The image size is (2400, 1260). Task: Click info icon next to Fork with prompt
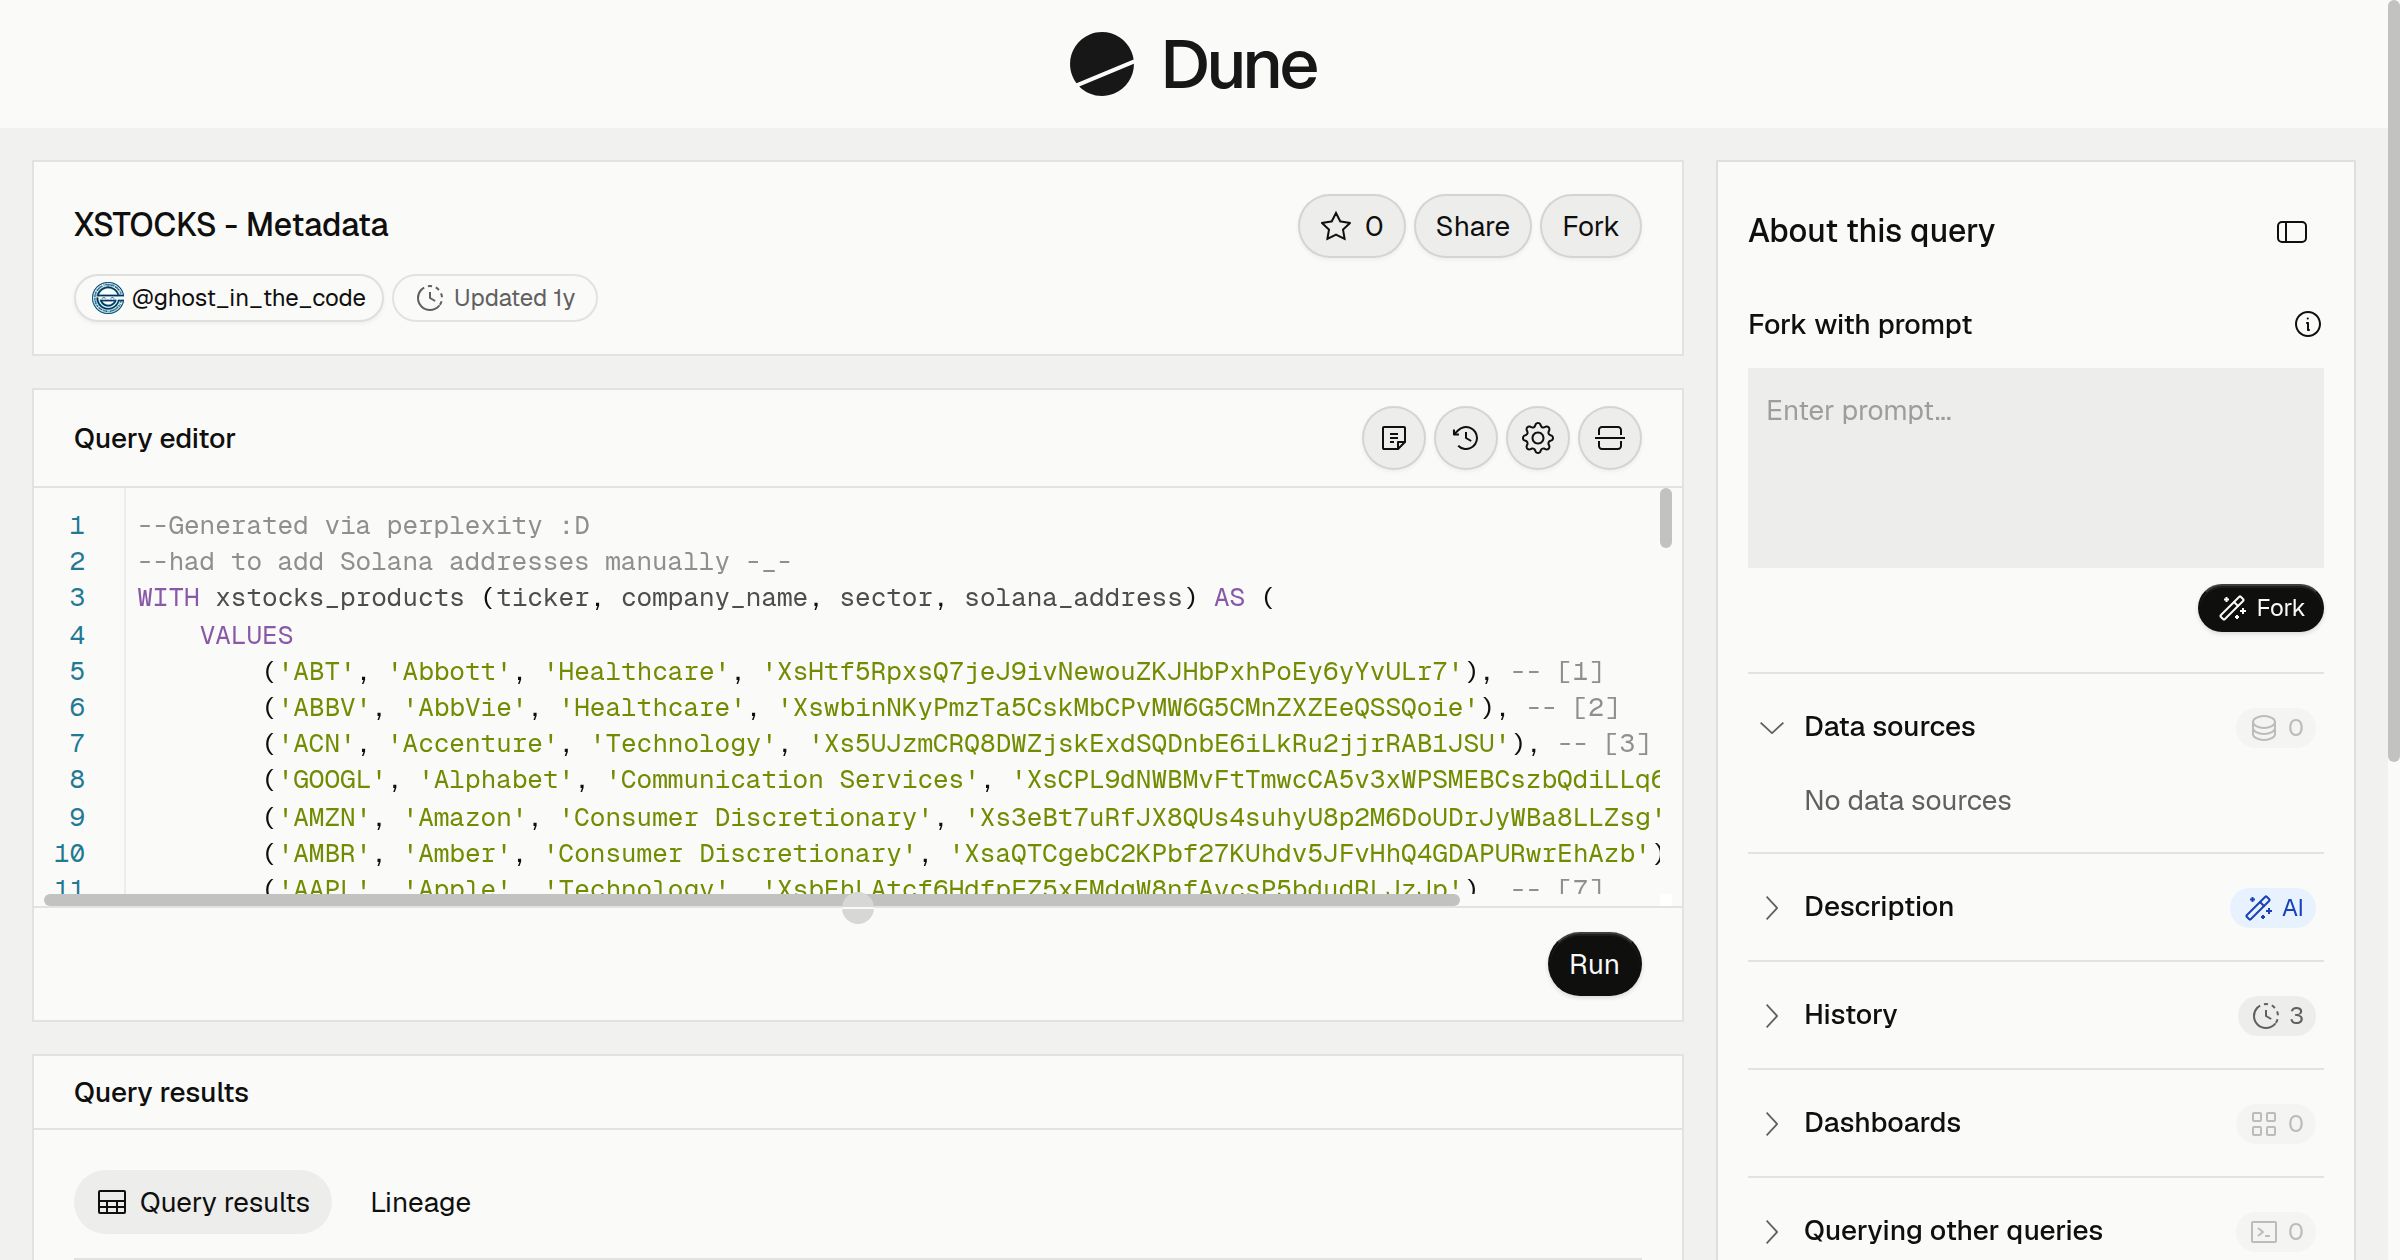click(2307, 324)
